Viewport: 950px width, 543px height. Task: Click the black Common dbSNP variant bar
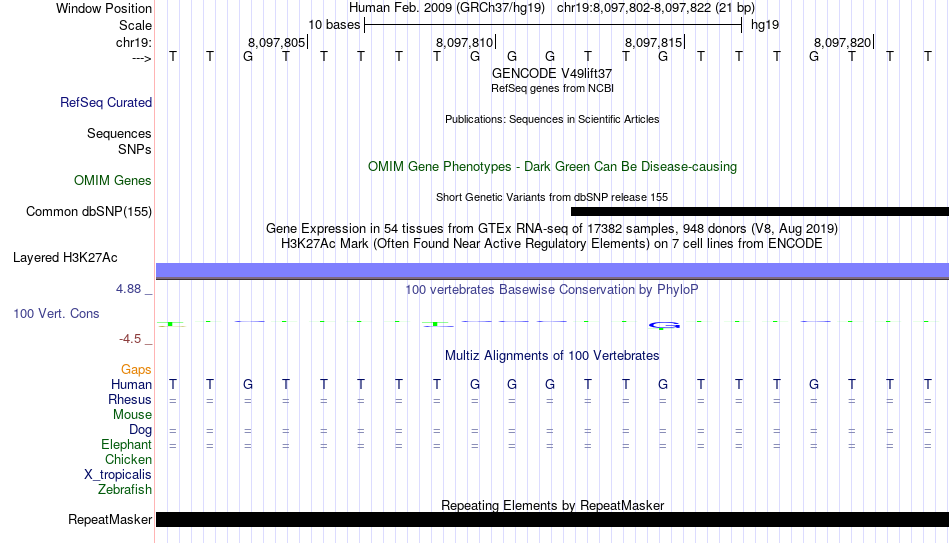[760, 212]
